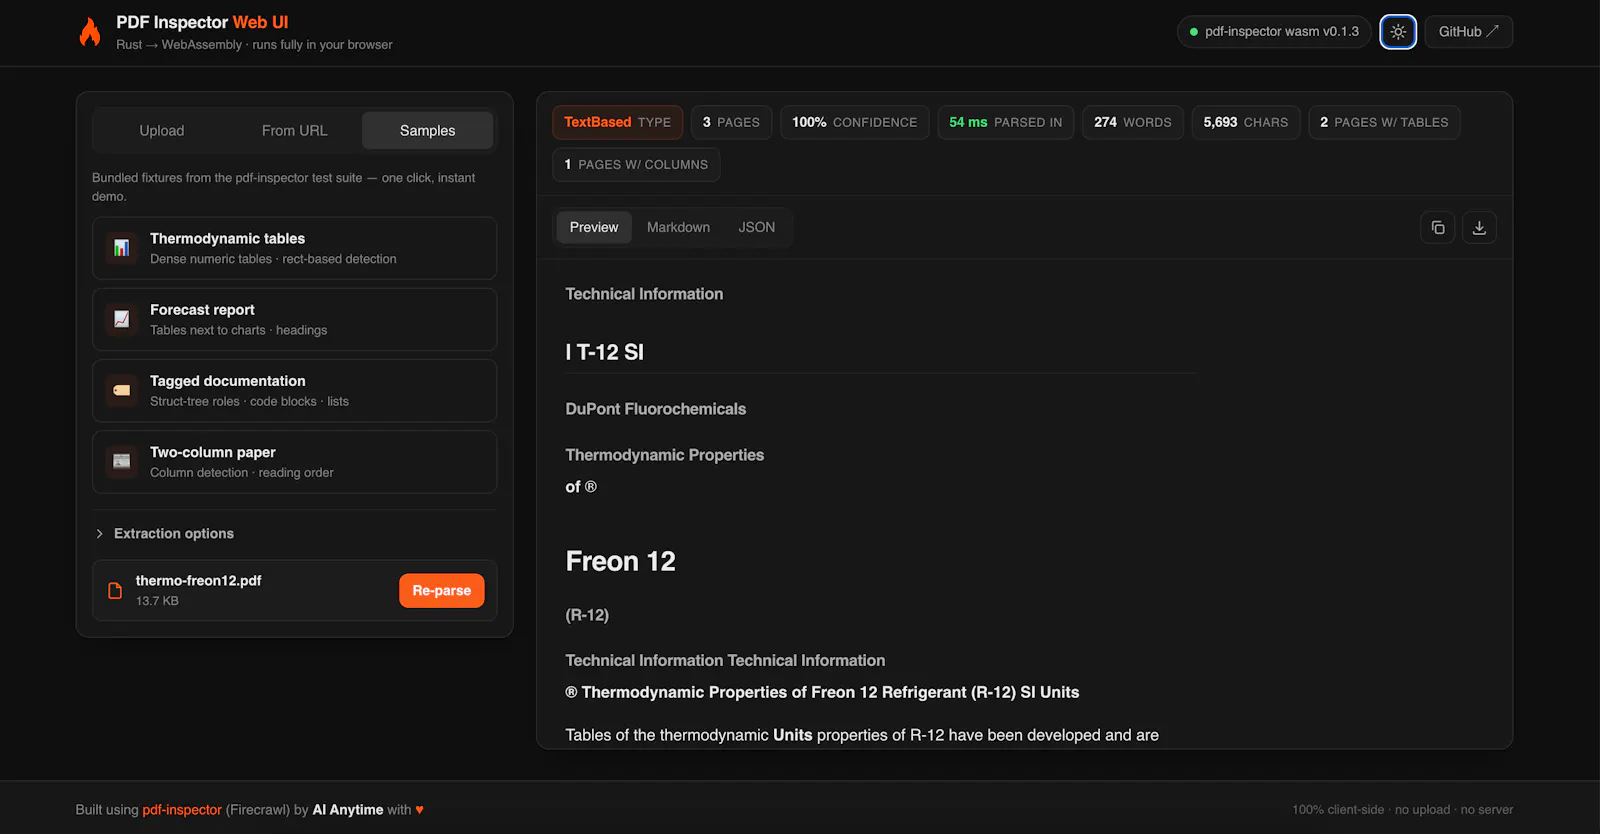Load the Tagged documentation sample
The height and width of the screenshot is (834, 1600).
point(294,390)
